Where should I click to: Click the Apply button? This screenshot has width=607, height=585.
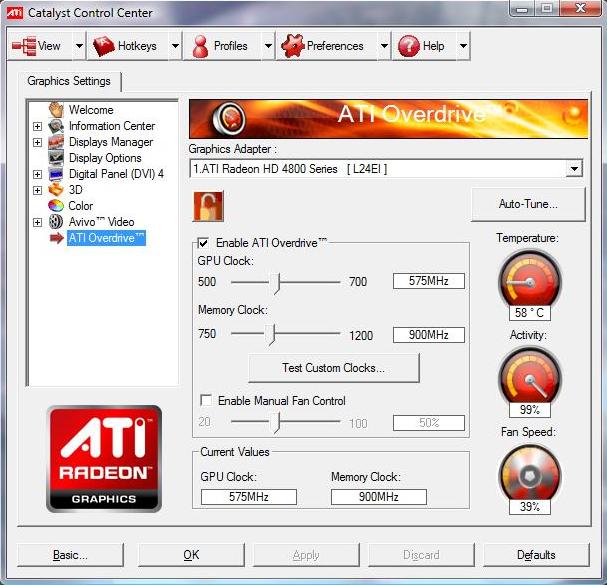coord(306,555)
